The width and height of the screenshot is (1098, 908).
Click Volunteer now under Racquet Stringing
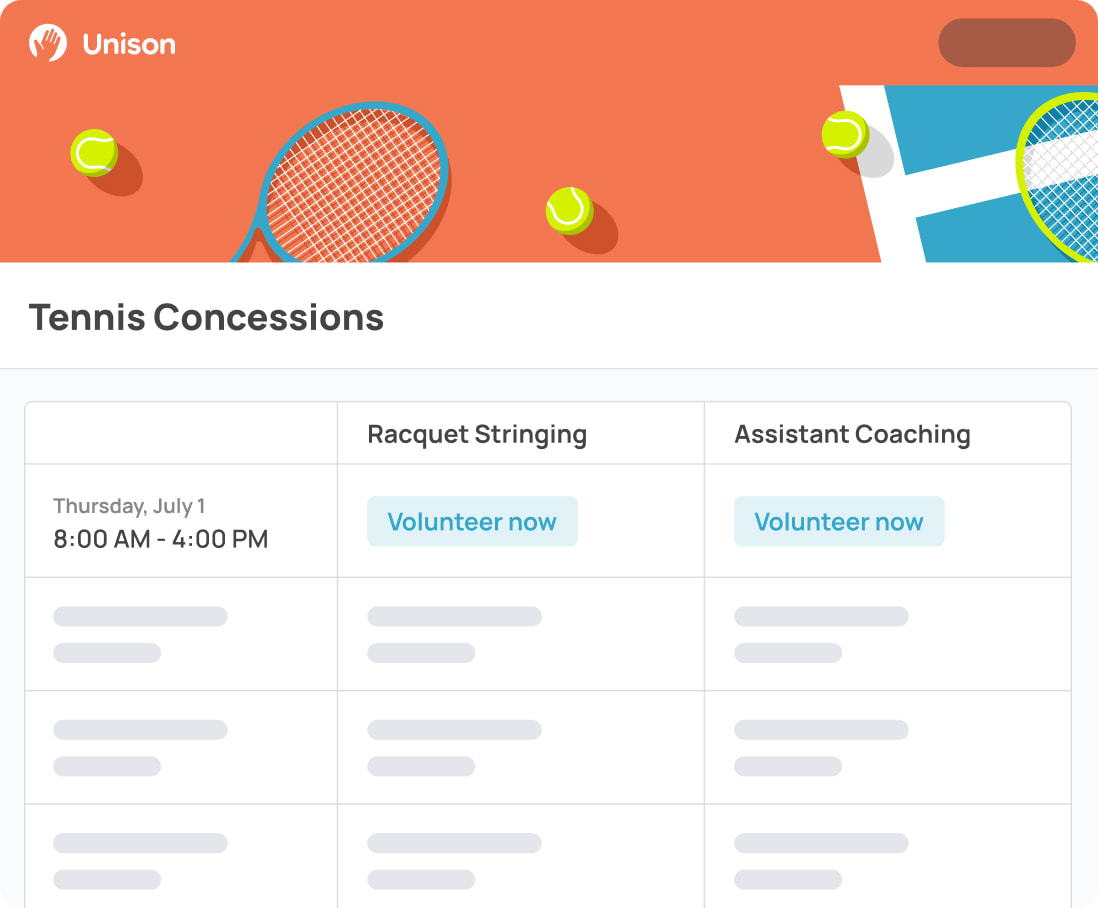472,522
